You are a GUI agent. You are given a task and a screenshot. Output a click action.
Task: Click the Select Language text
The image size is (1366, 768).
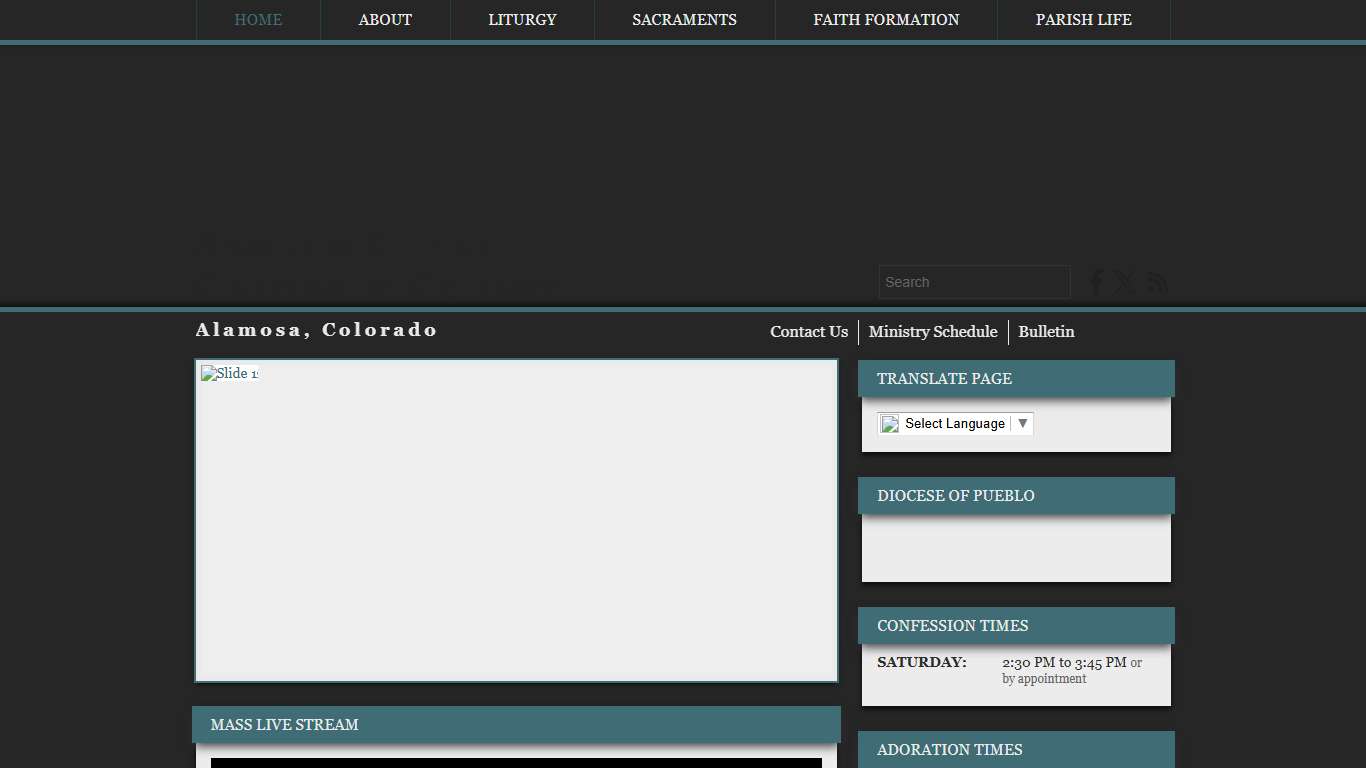[954, 424]
